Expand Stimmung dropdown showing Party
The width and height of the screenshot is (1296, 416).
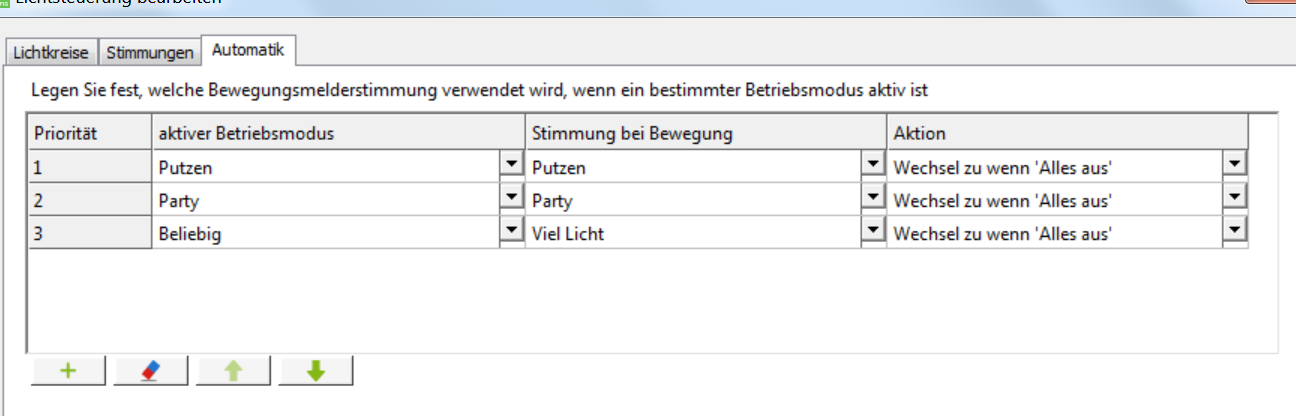(873, 198)
